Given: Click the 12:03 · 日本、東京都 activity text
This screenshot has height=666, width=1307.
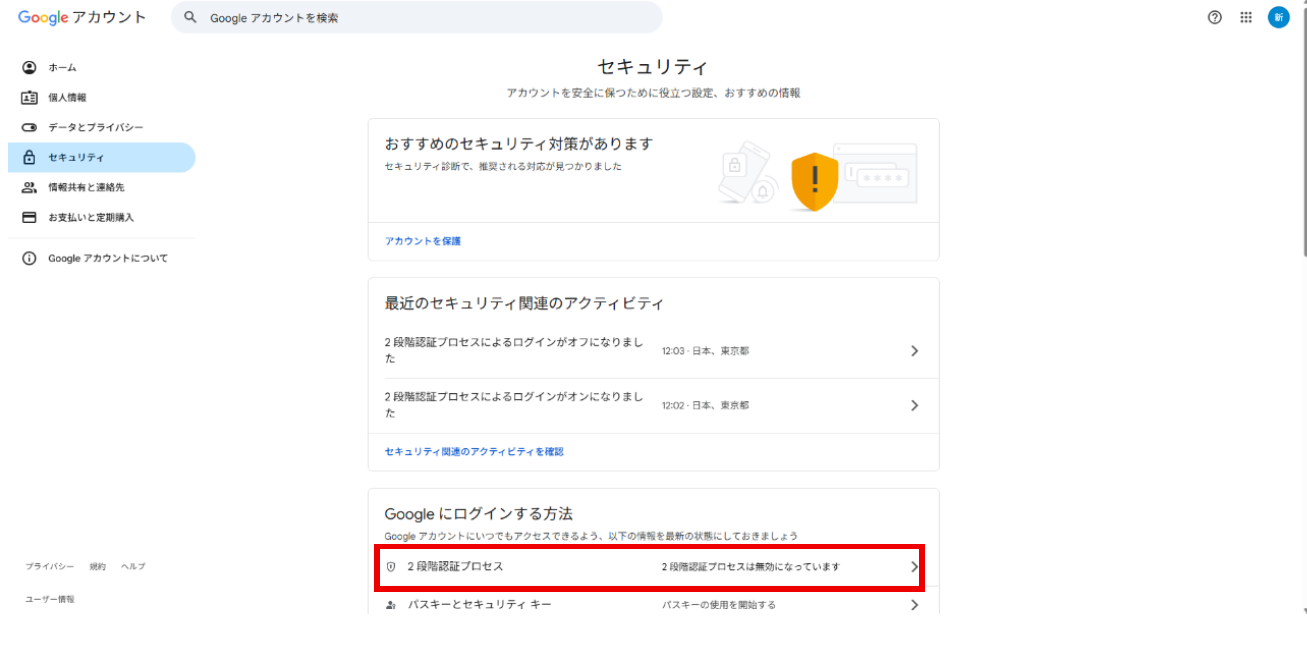Looking at the screenshot, I should (x=705, y=351).
